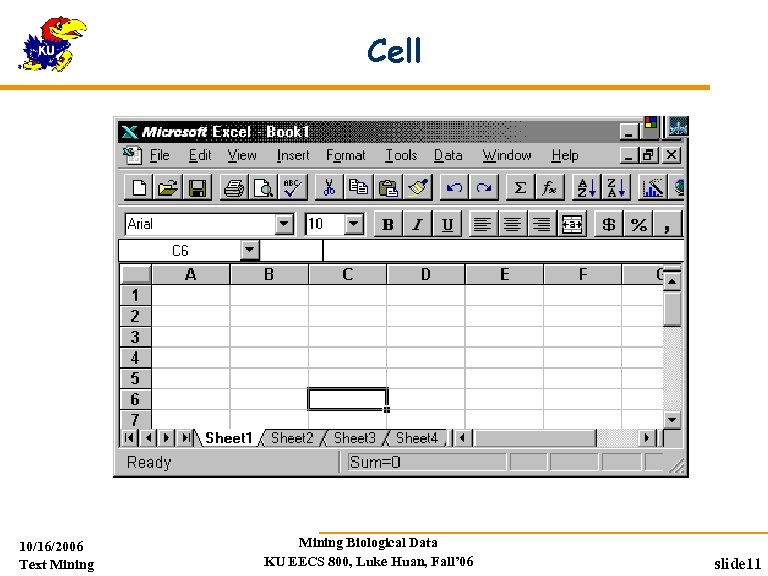Apply Percent style

[x=638, y=224]
